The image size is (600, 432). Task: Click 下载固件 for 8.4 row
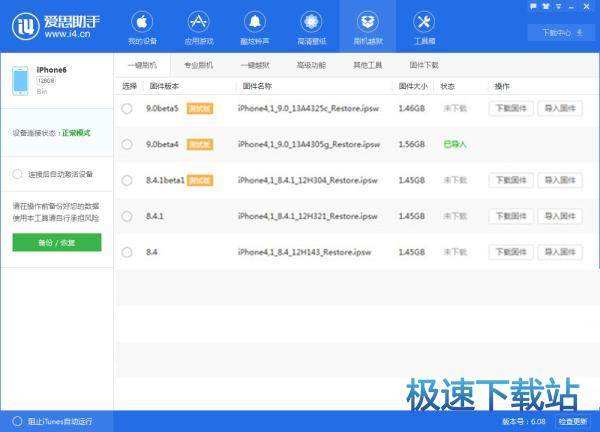511,252
